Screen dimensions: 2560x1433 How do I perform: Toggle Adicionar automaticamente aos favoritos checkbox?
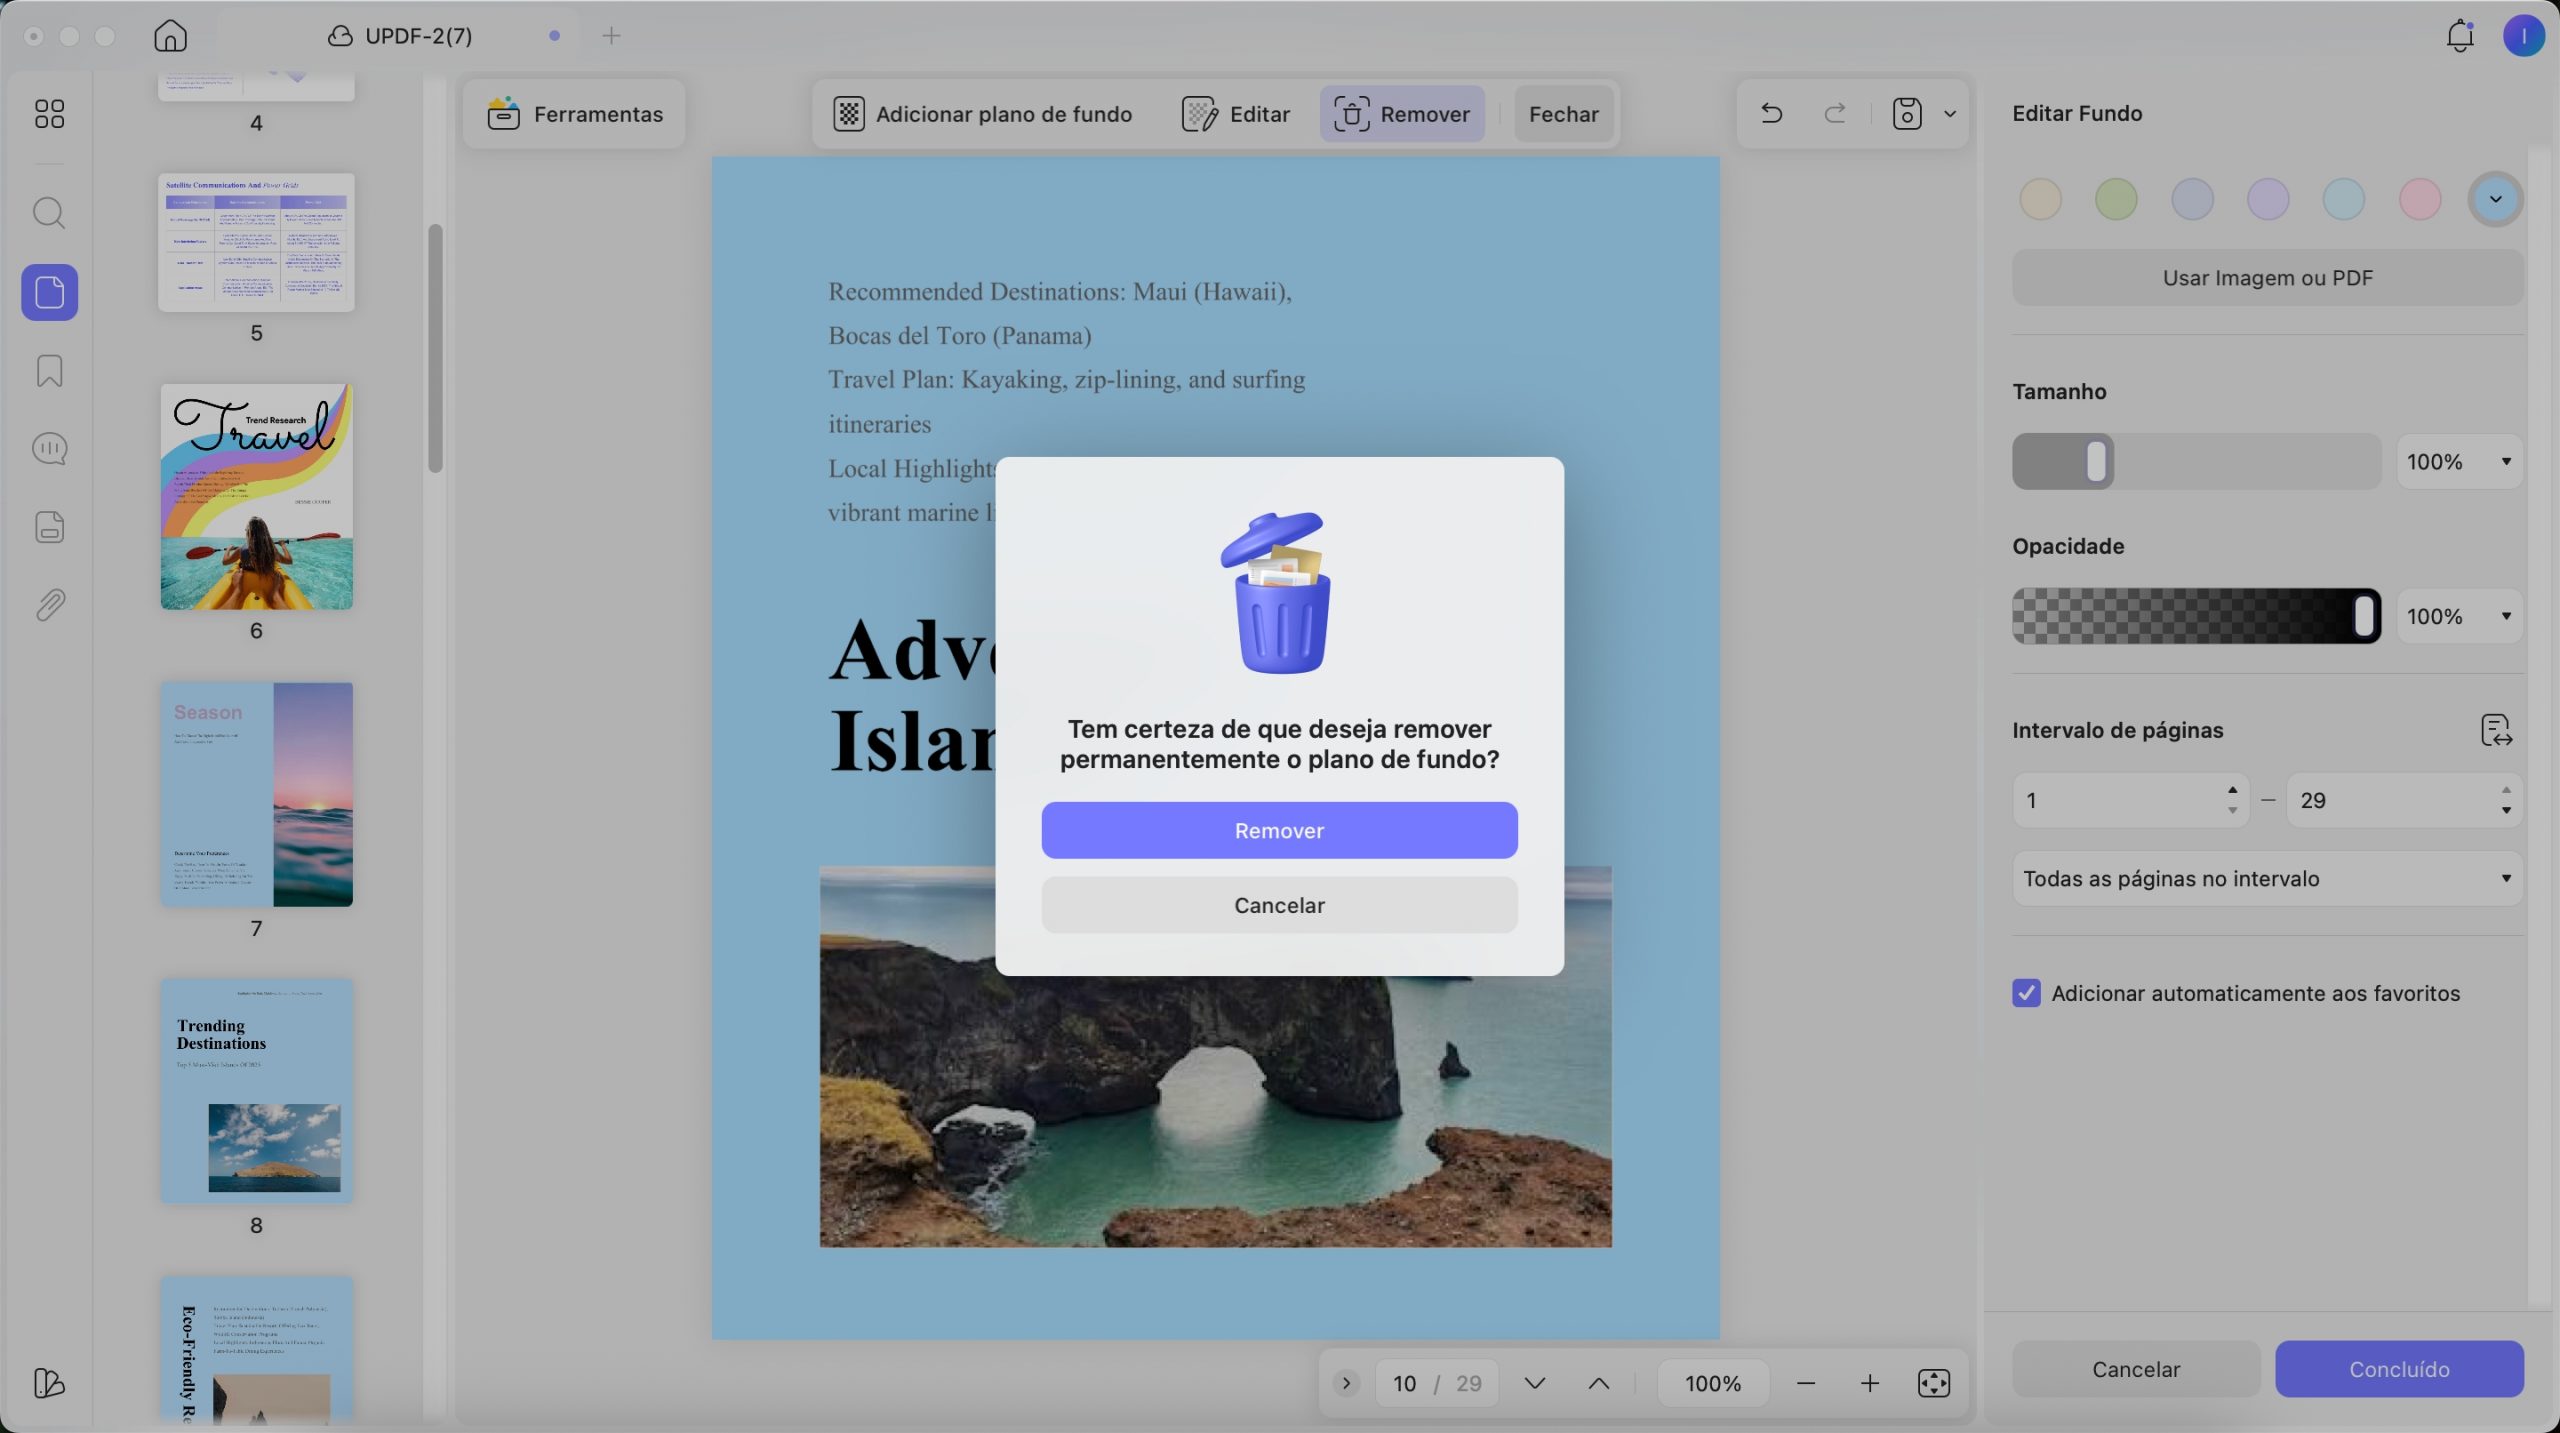[x=2026, y=993]
